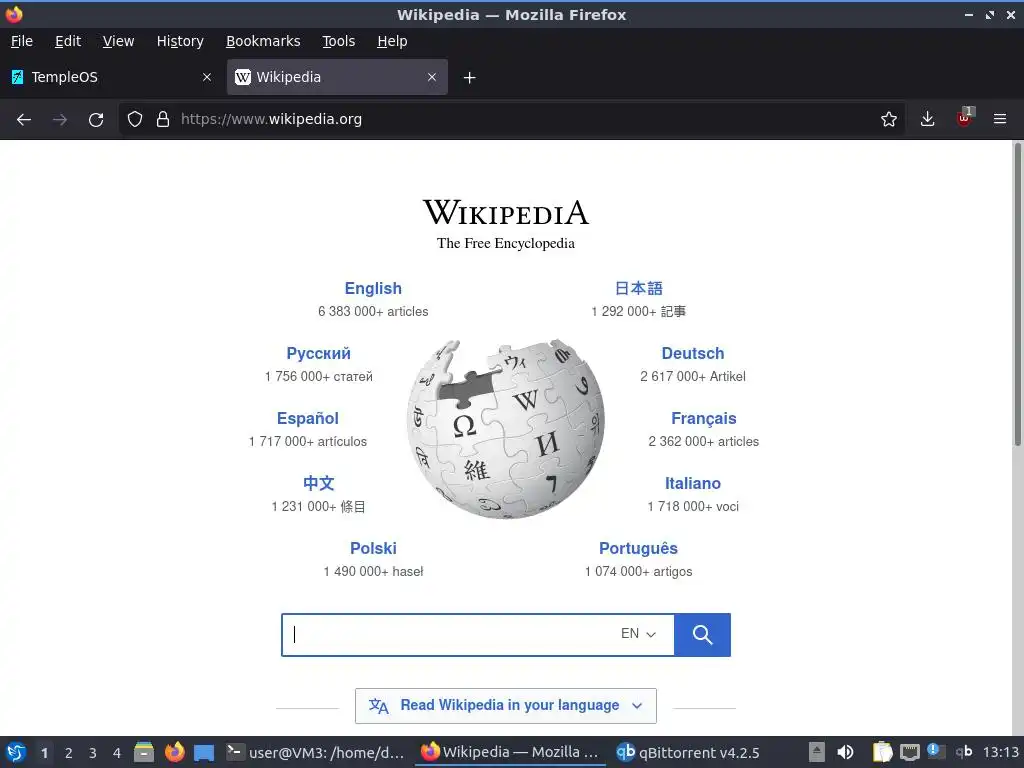Close the Wikipedia tab
The width and height of the screenshot is (1024, 768).
432,77
